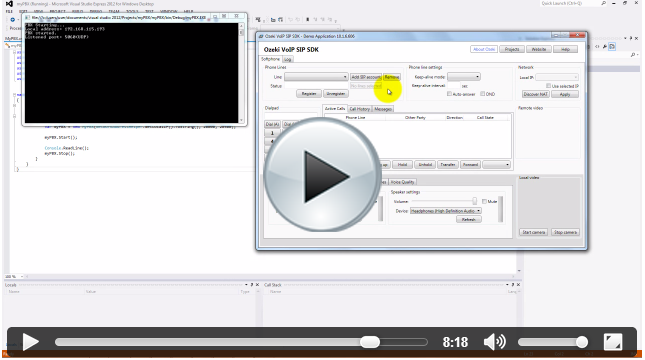Enter fullscreen using the player expand icon

(613, 342)
